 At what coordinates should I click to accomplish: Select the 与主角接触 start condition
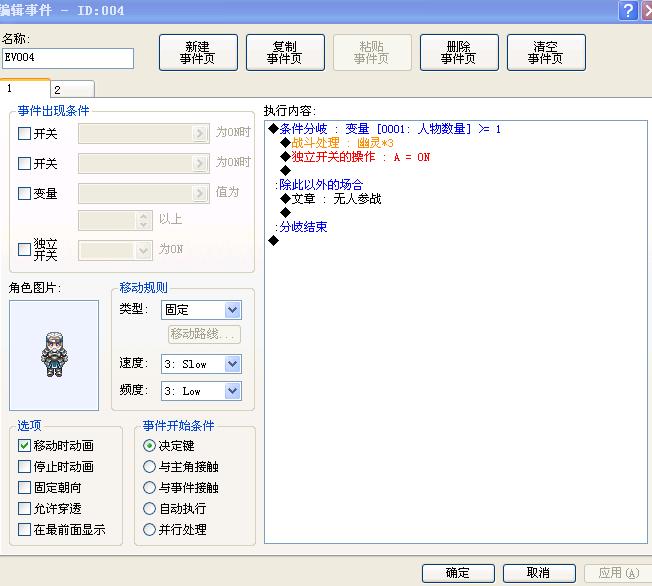pos(149,467)
